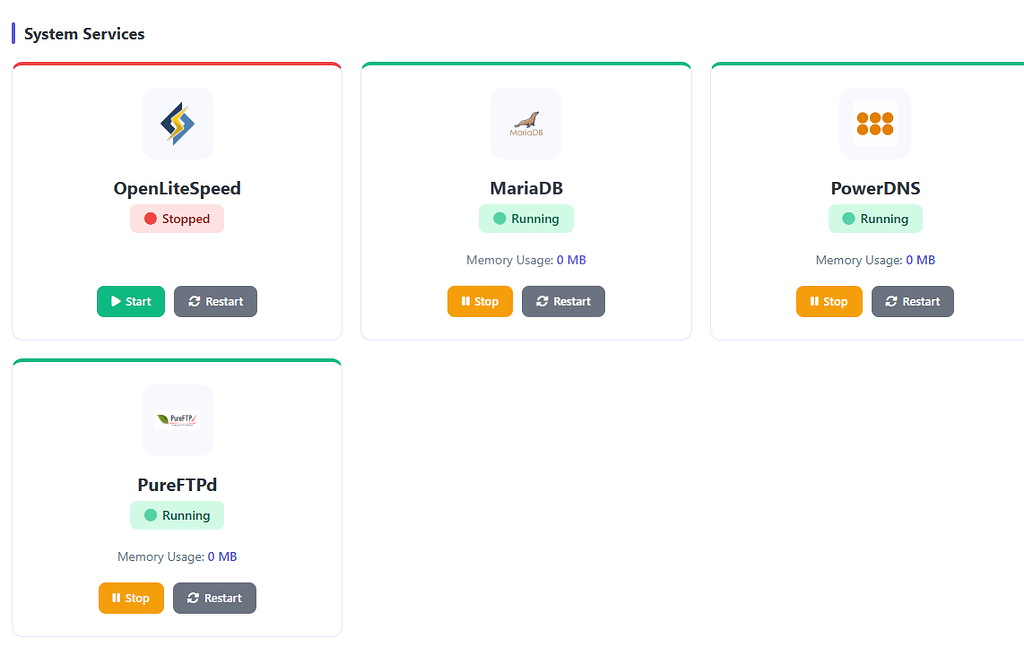Stop the PowerDNS service
1024x655 pixels.
[x=829, y=301]
